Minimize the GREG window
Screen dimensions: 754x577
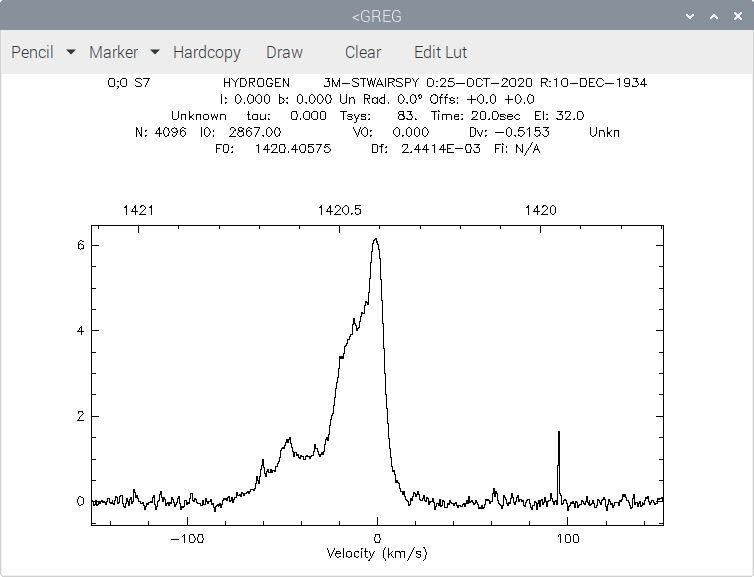tap(690, 16)
